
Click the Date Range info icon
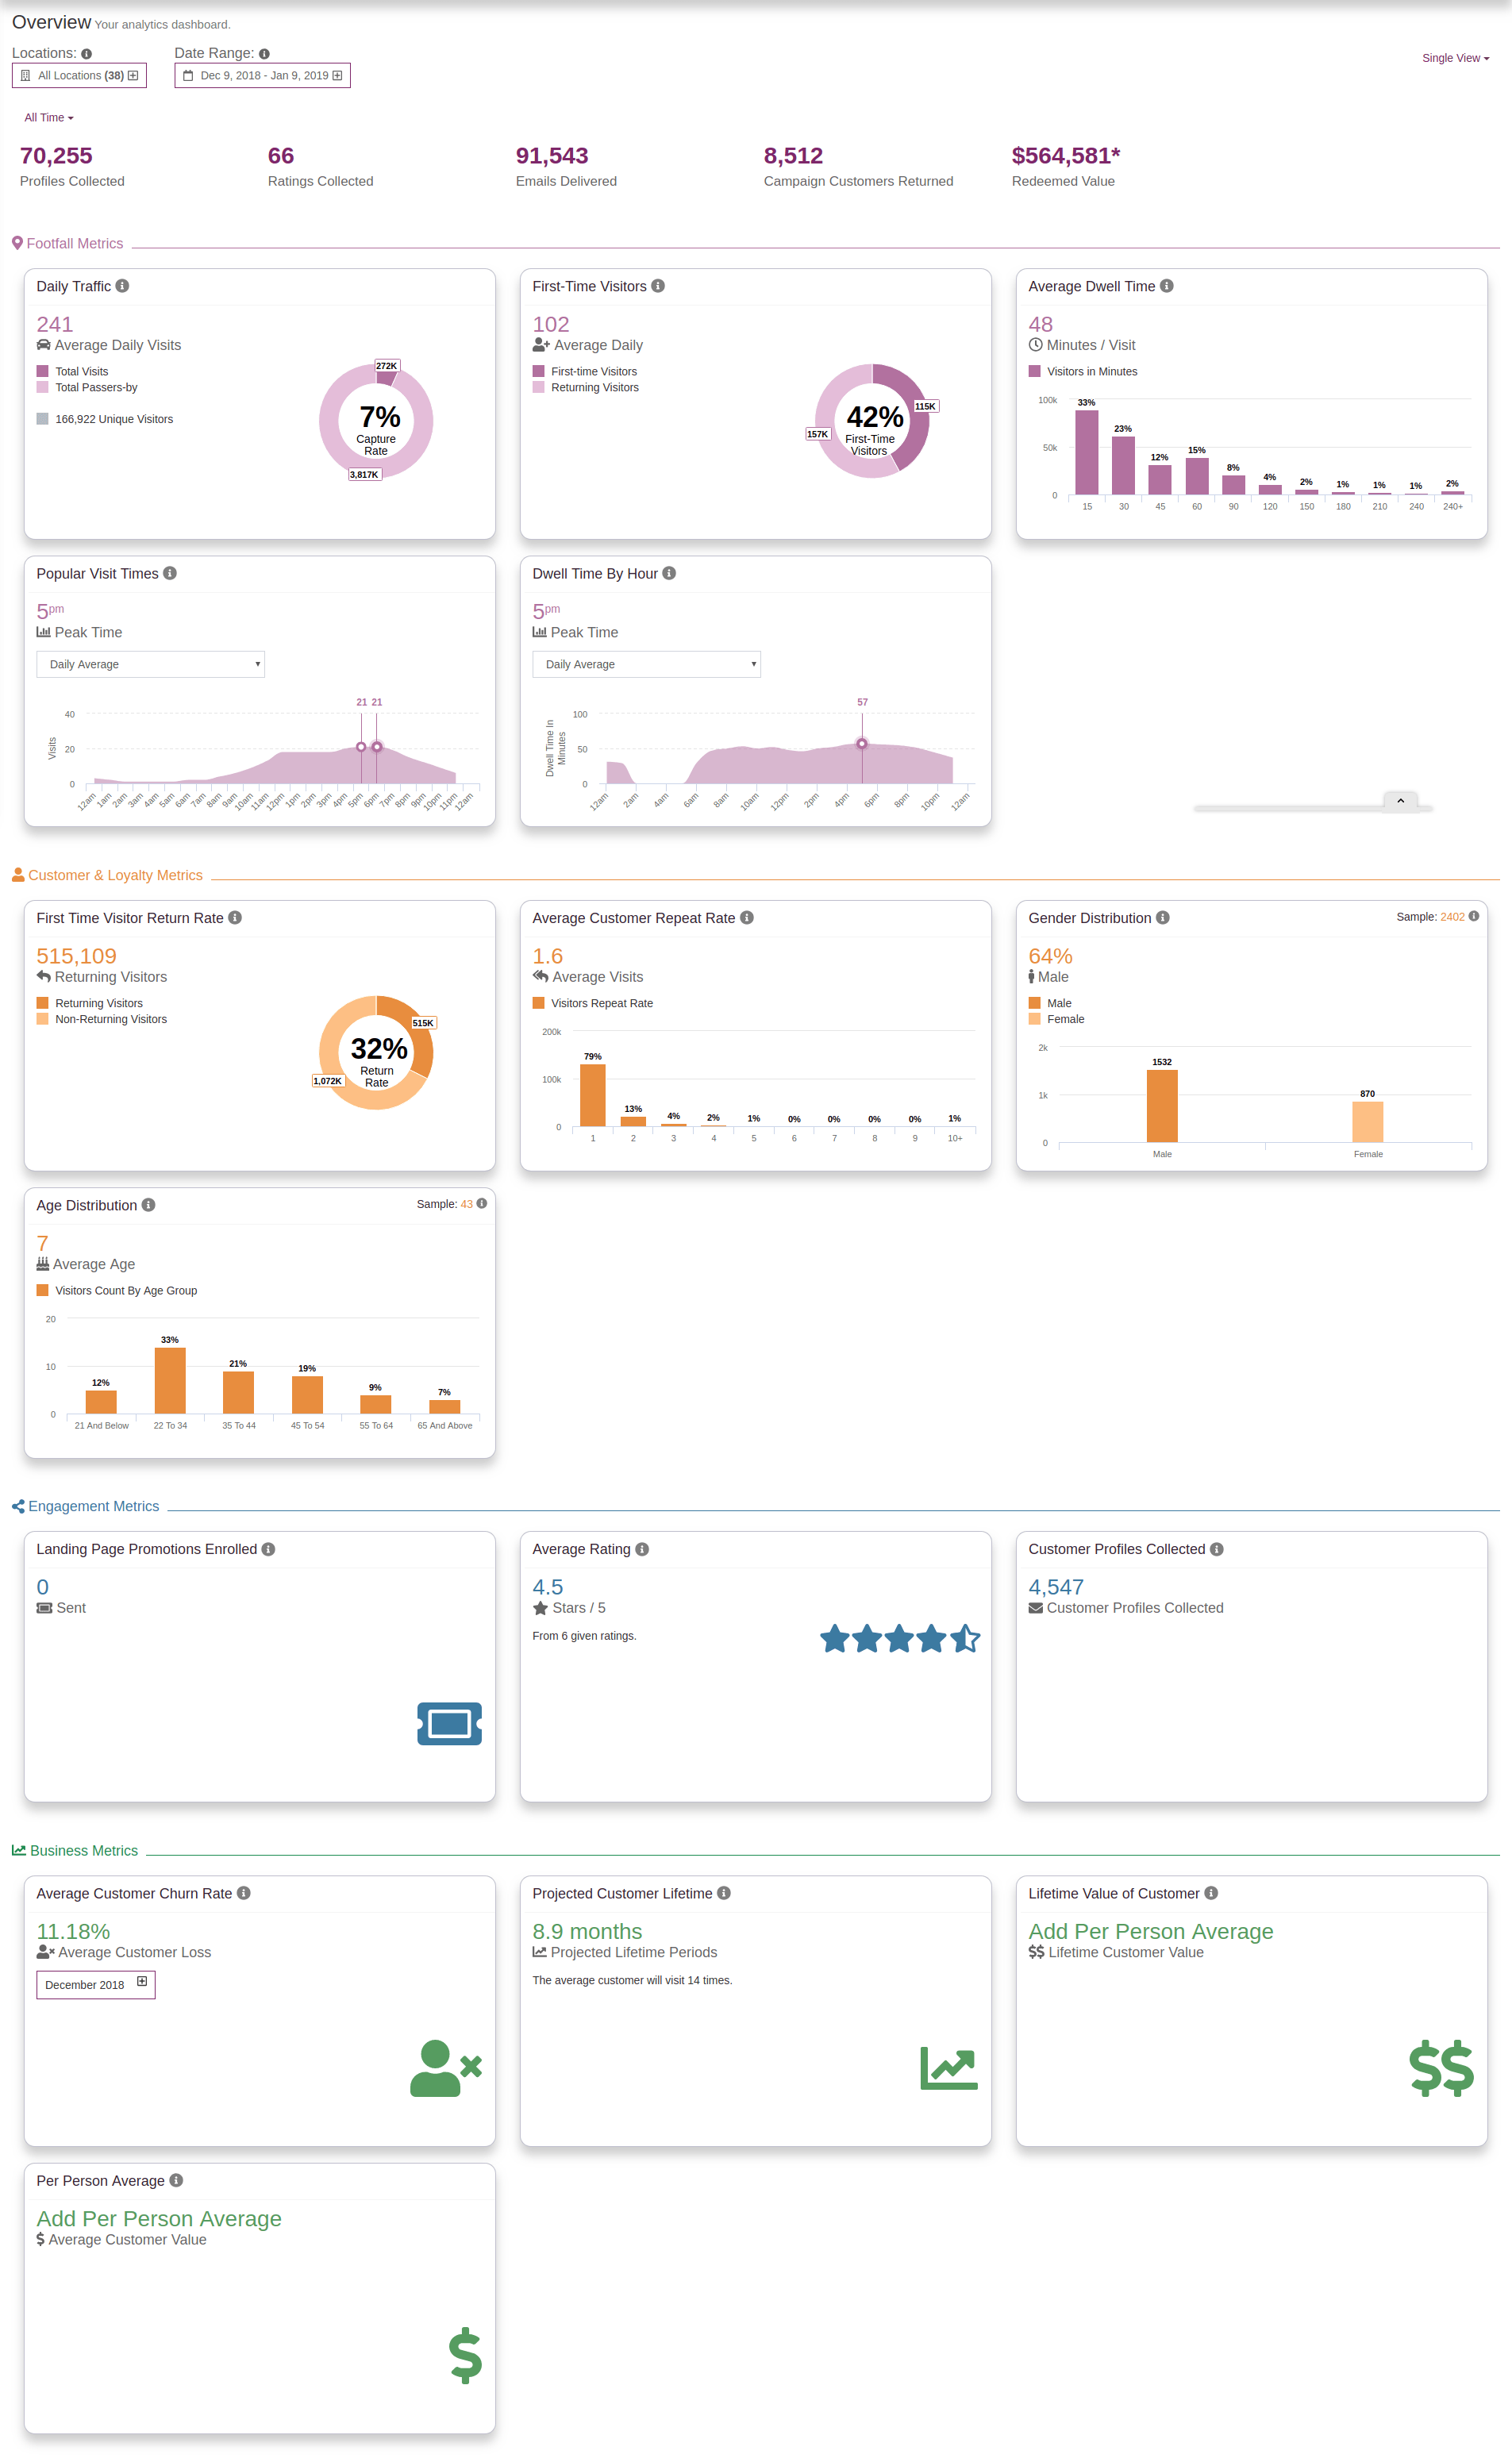coord(264,54)
